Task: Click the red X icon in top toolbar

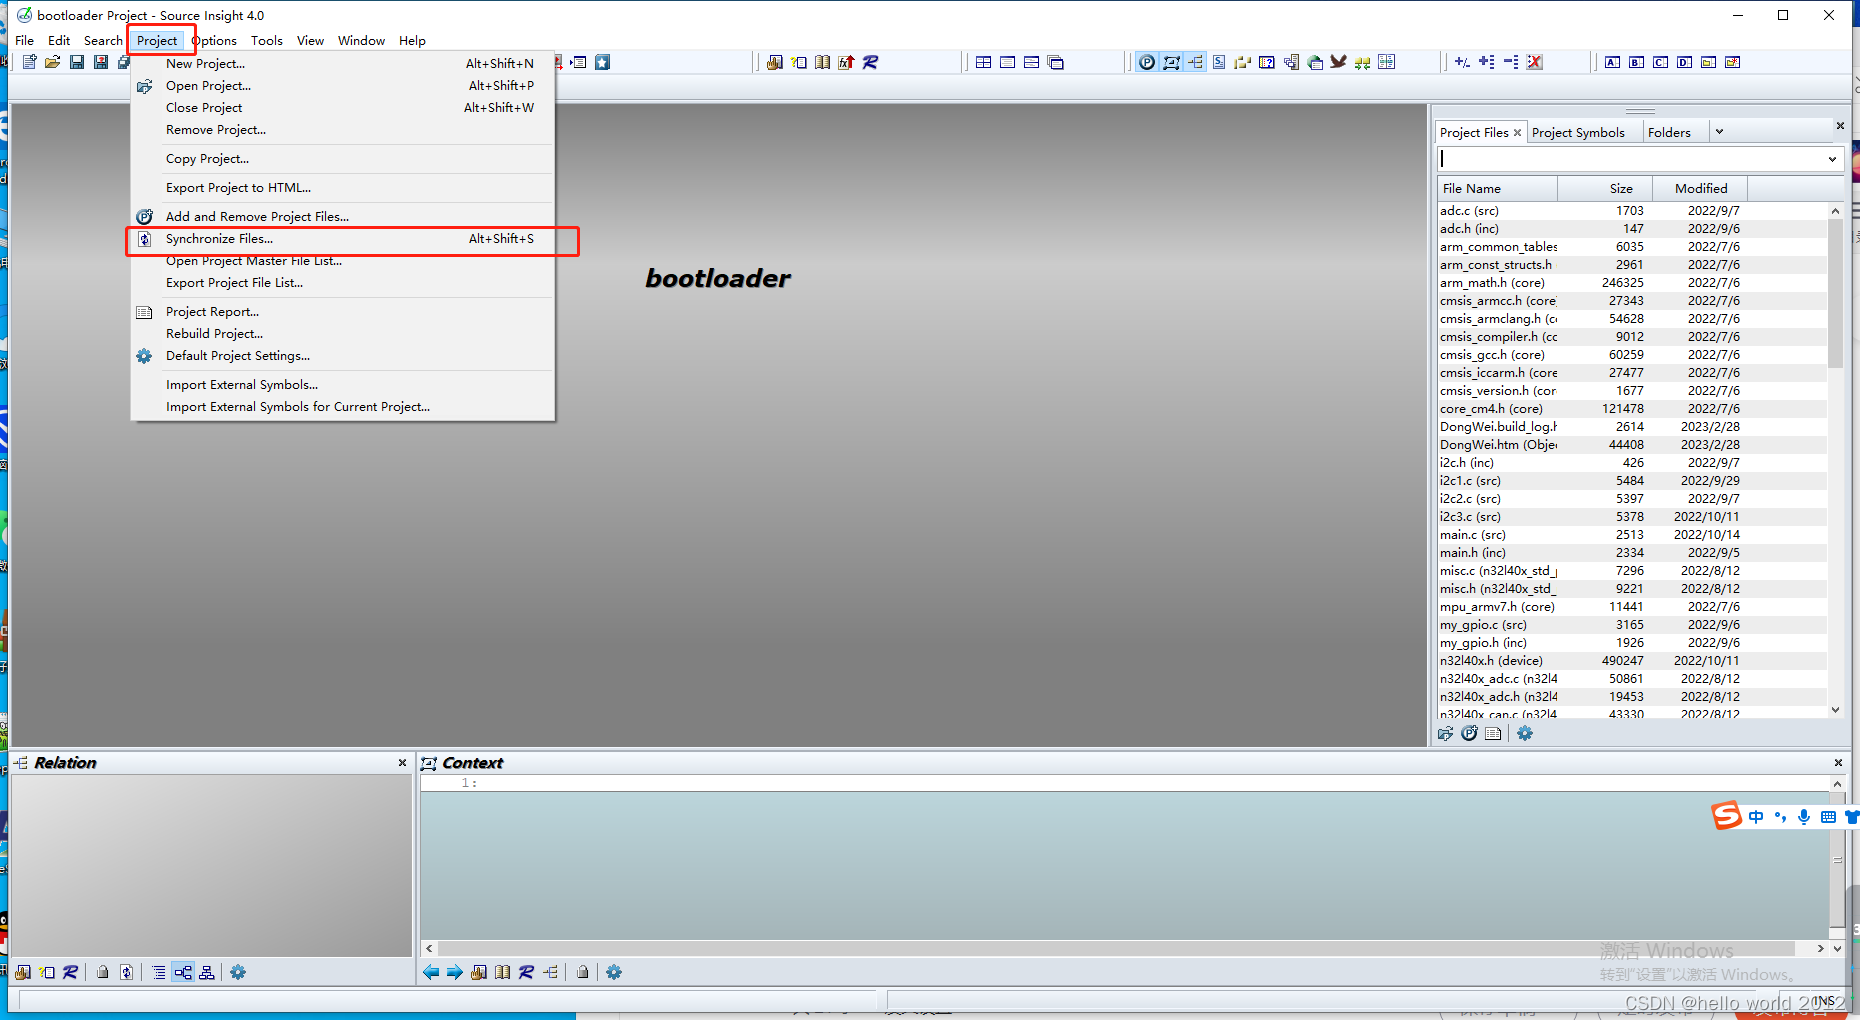Action: coord(1535,62)
